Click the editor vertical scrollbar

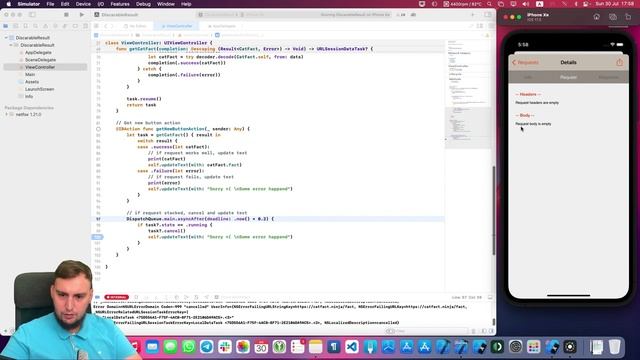point(493,210)
